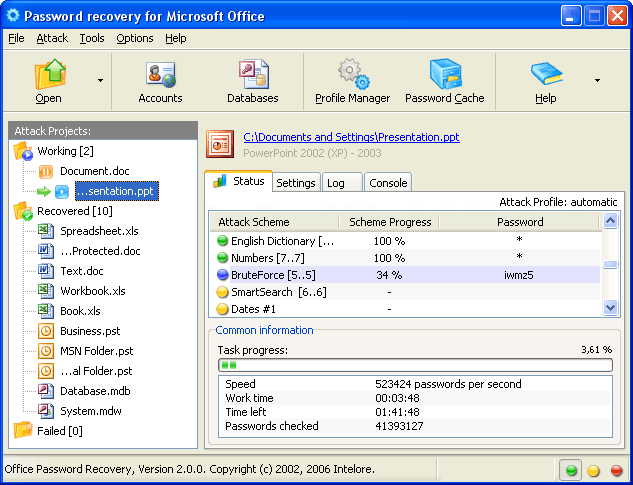Image resolution: width=633 pixels, height=485 pixels.
Task: Click the Task progress bar
Action: pos(415,365)
